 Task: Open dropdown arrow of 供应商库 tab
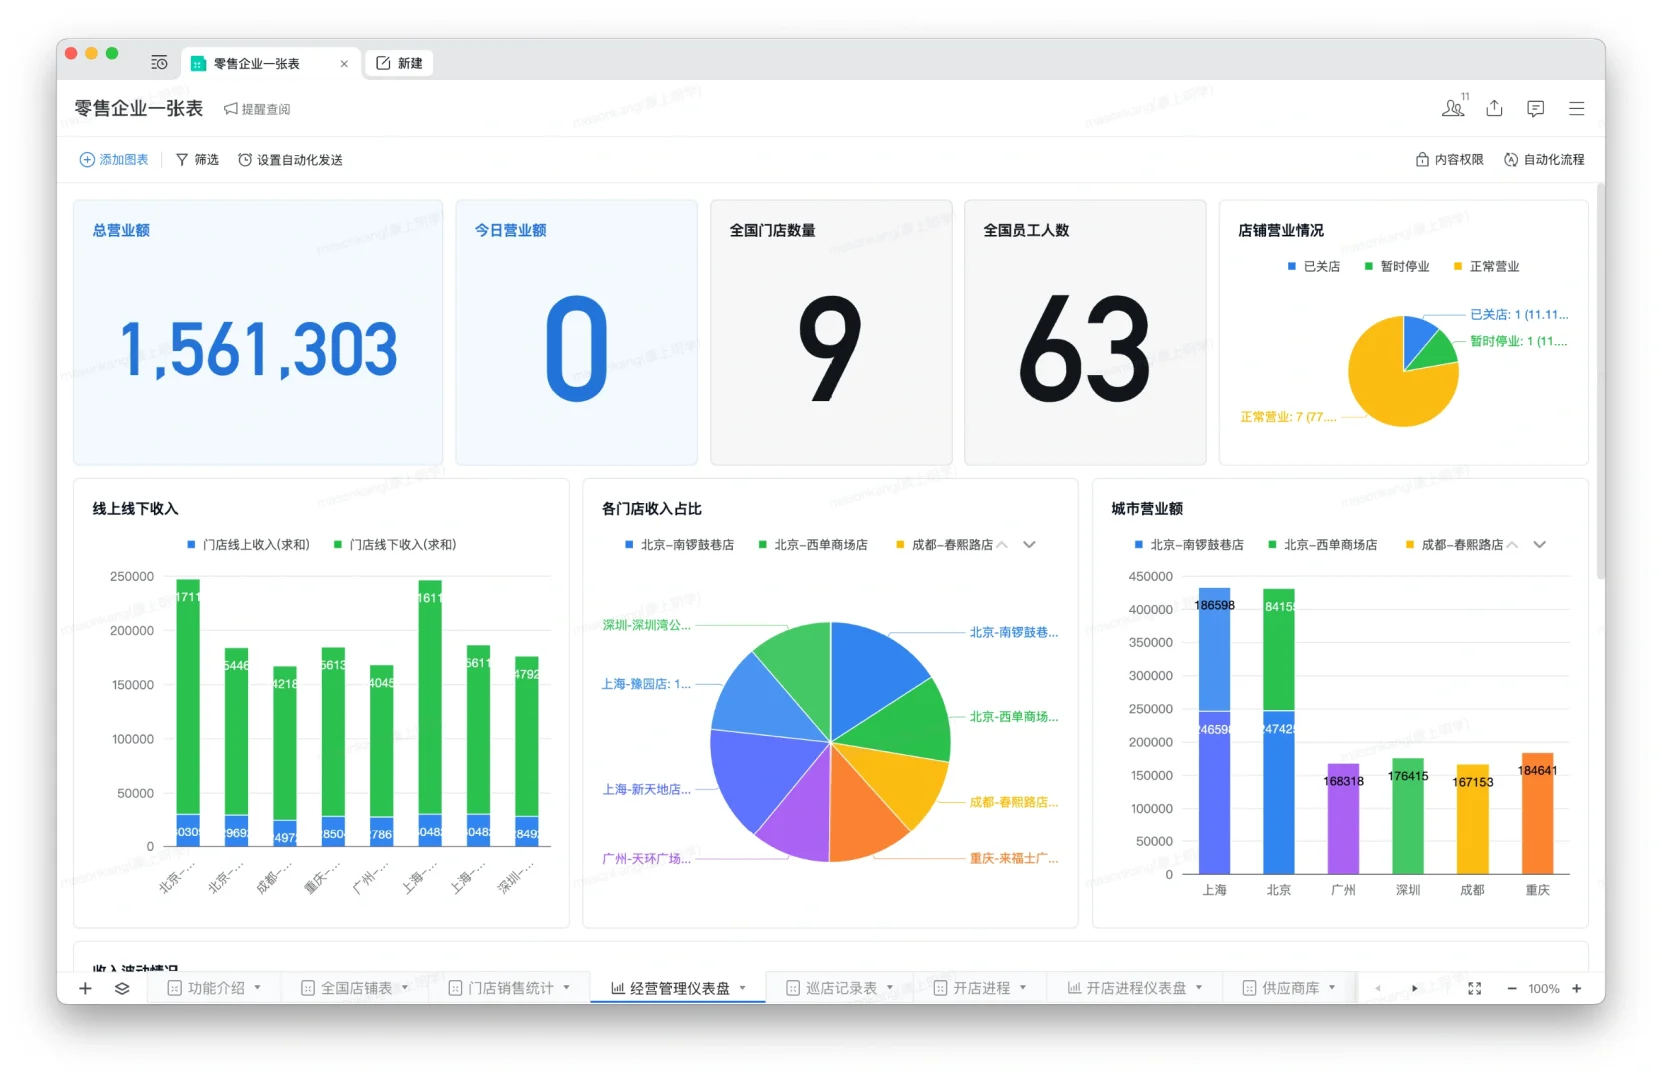click(1332, 988)
